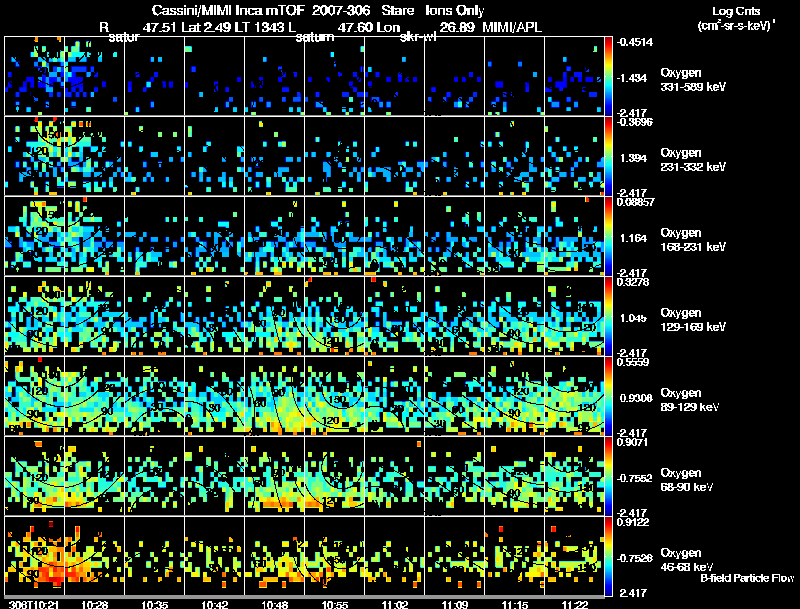800x609 pixels.
Task: Open the 168-231 keV panel at 10:28
Action: tap(94, 236)
